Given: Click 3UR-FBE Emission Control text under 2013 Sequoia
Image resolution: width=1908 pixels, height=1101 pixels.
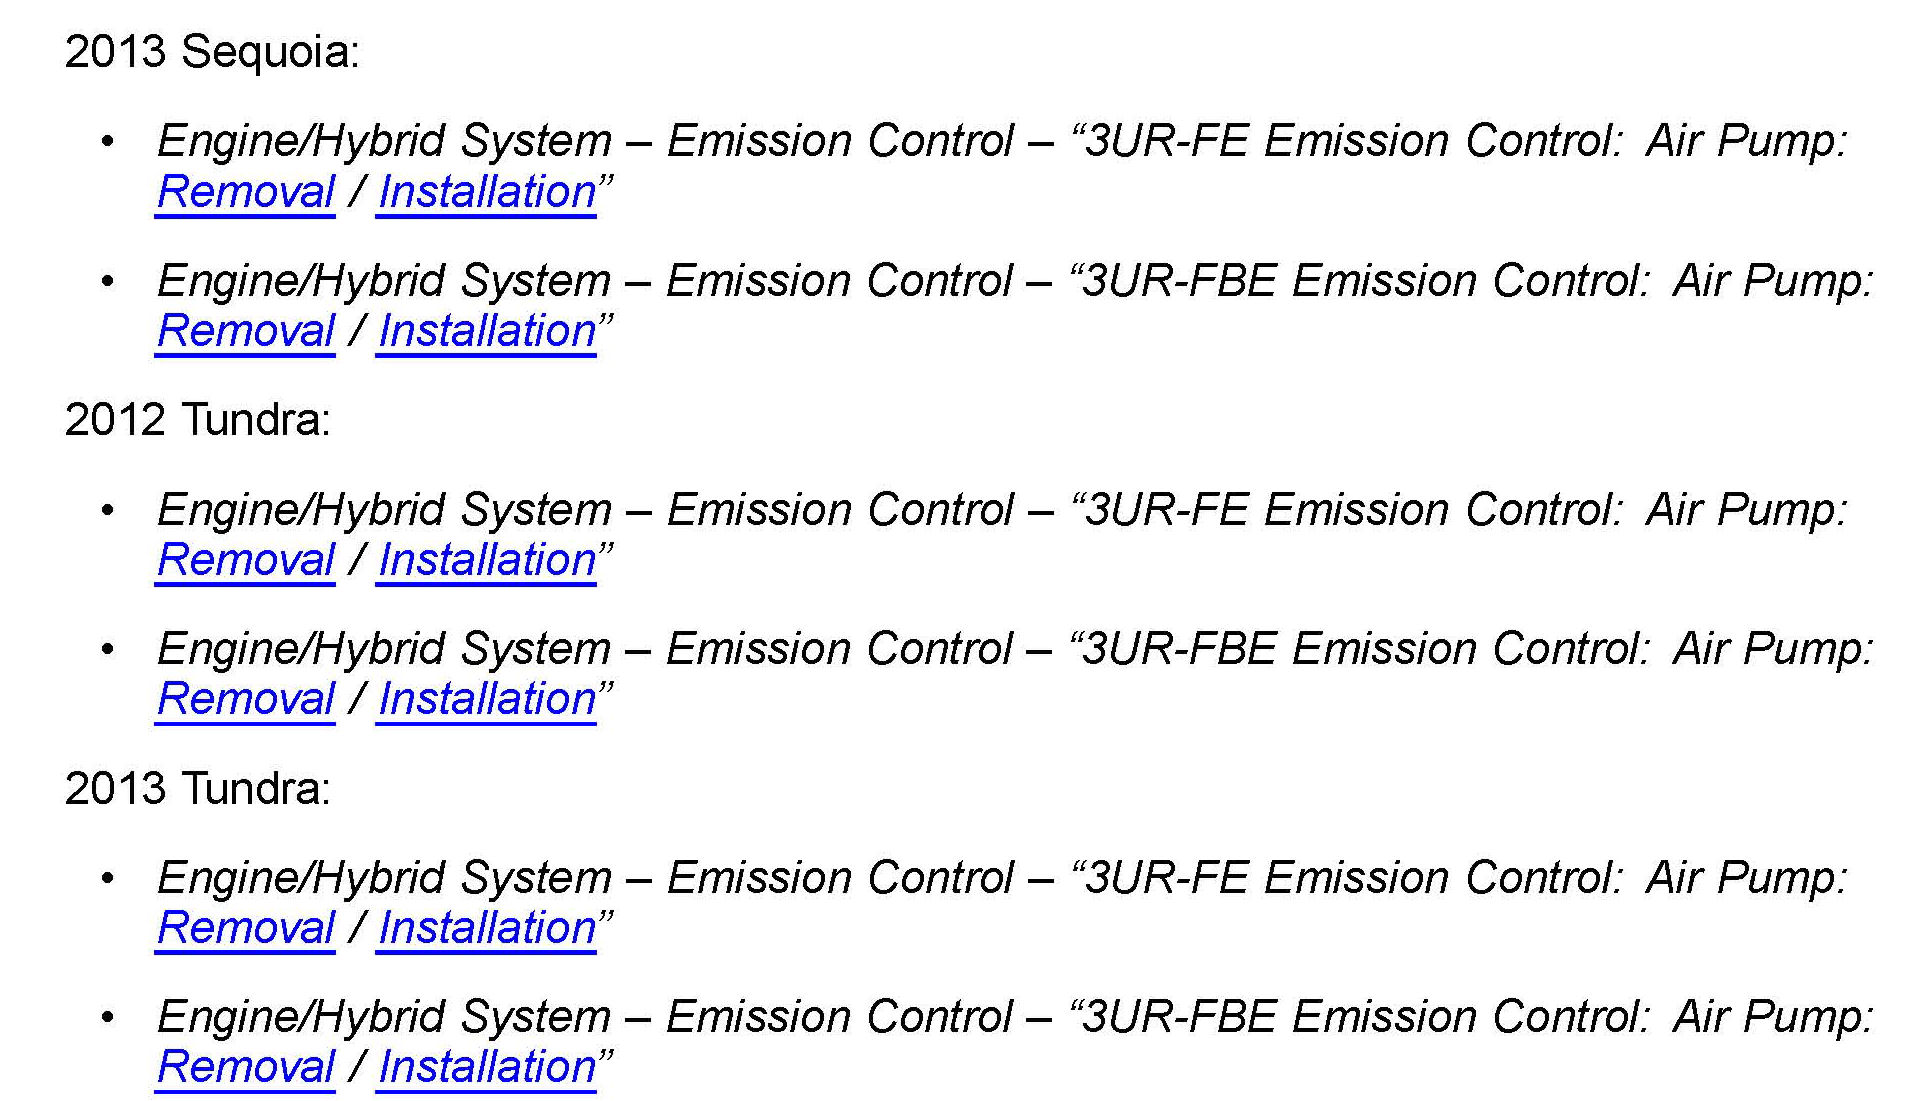Looking at the screenshot, I should [x=1364, y=281].
